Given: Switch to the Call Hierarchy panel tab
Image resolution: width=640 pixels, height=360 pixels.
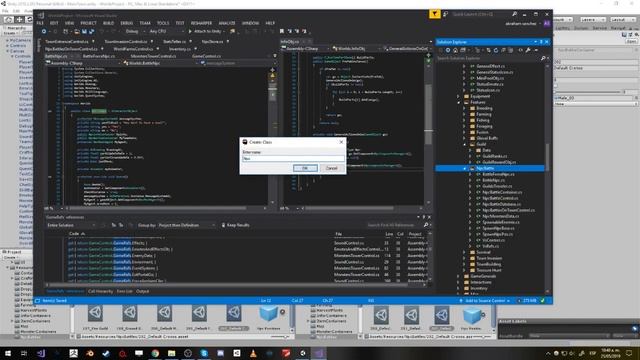Looking at the screenshot, I should point(100,291).
